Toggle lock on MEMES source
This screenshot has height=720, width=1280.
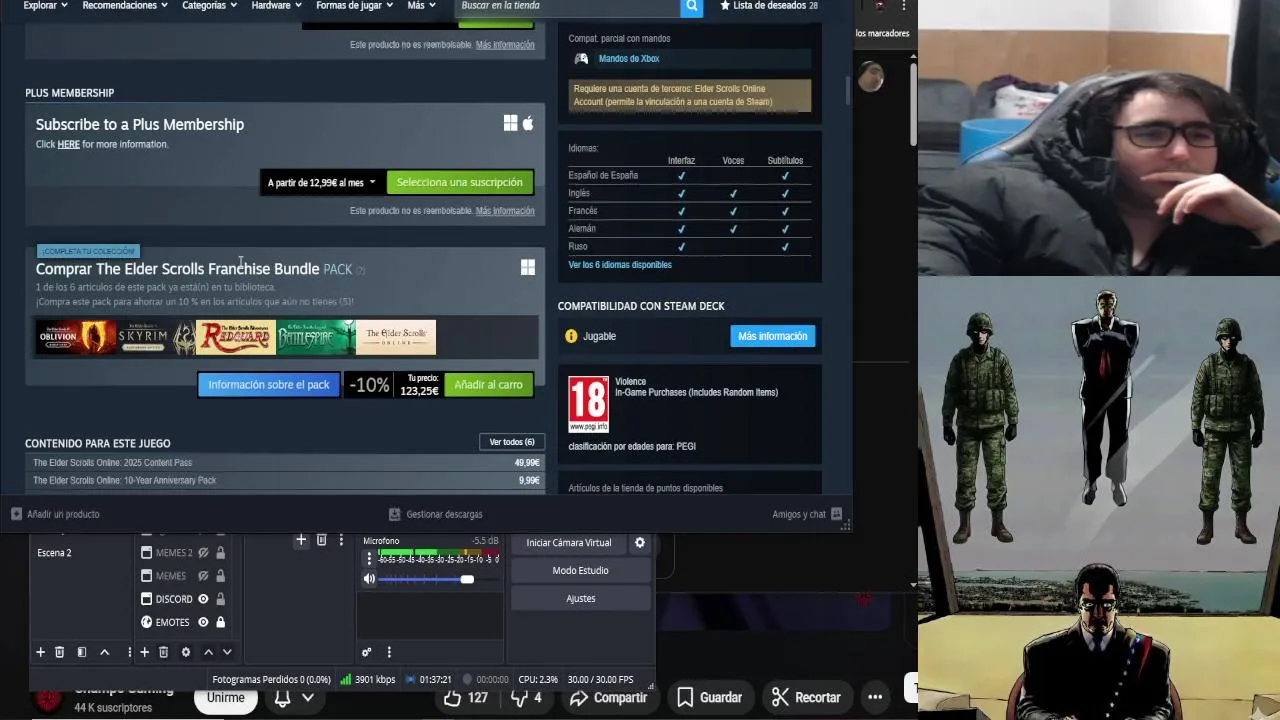coord(220,576)
